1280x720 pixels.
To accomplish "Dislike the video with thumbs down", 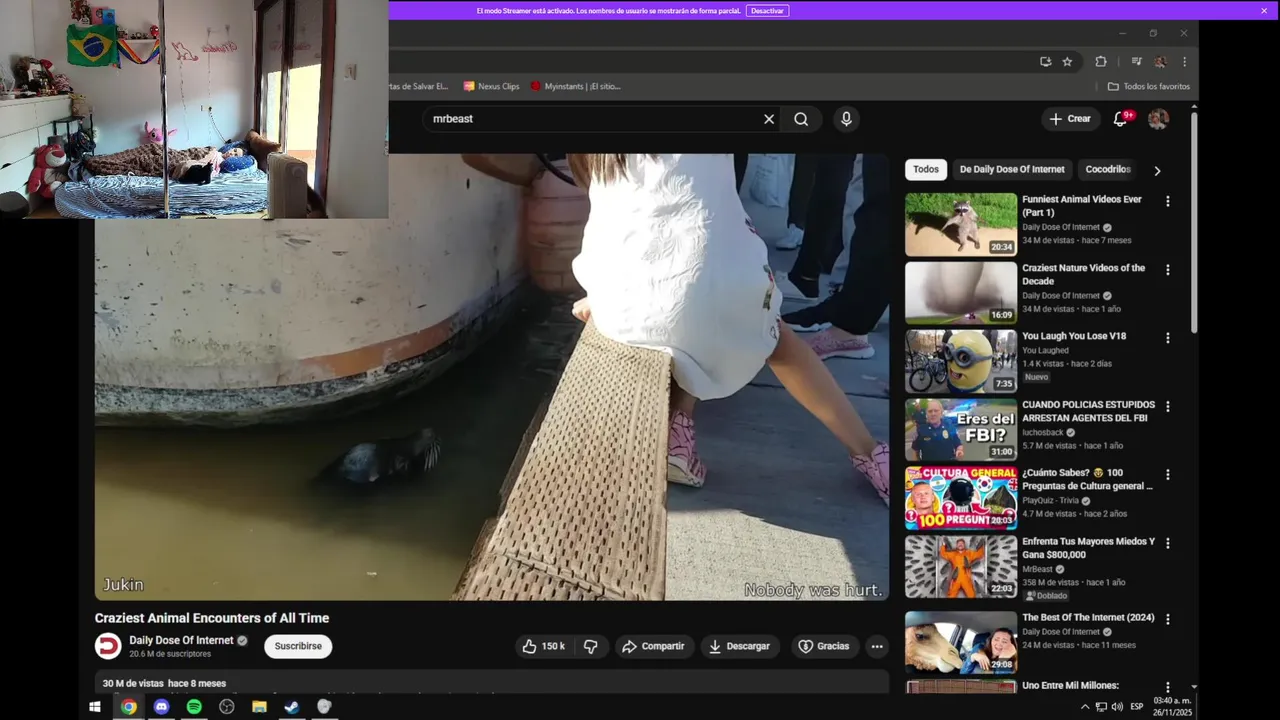I will pyautogui.click(x=590, y=646).
